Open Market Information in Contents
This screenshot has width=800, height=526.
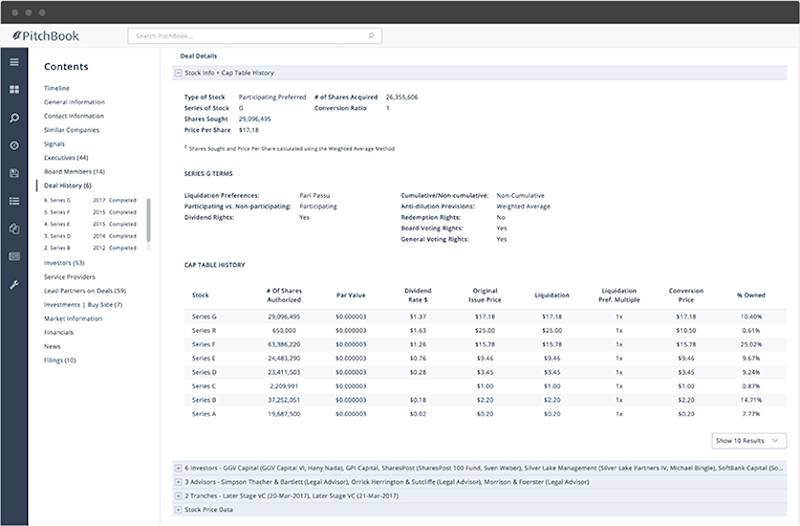point(73,318)
